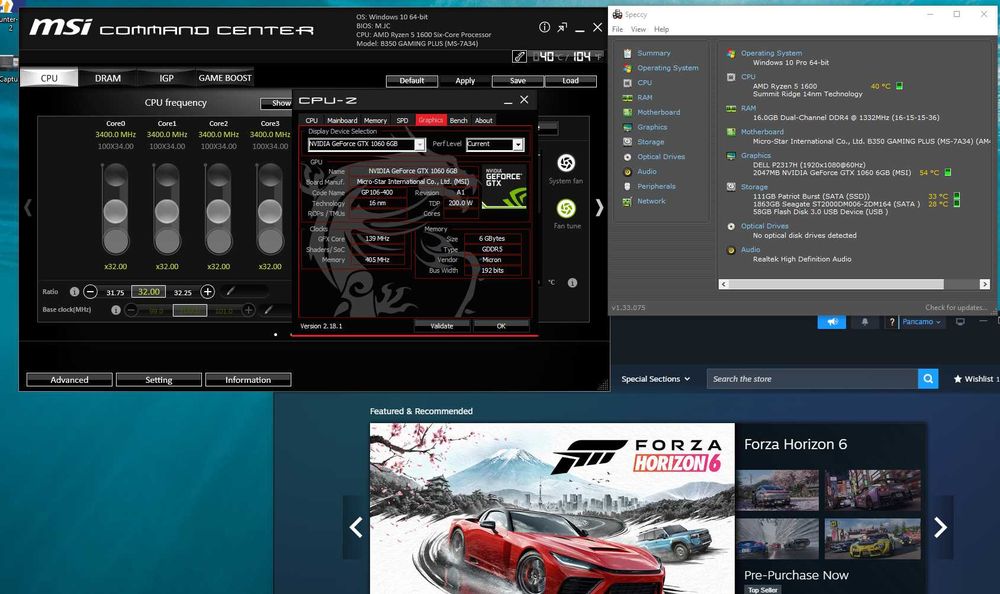Go to previous Command Center page arrow

[27, 207]
